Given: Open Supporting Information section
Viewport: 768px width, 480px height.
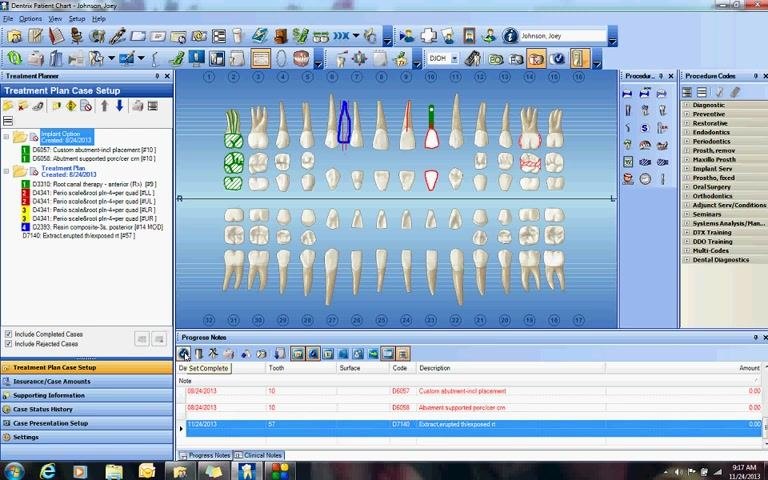Looking at the screenshot, I should [x=87, y=395].
